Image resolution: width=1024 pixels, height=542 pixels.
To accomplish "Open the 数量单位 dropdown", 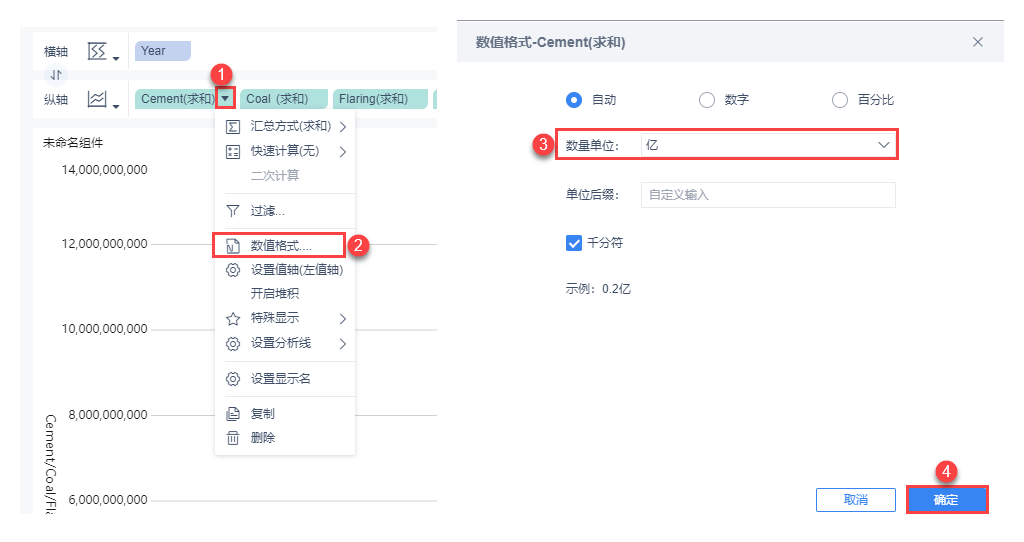I will [x=768, y=145].
